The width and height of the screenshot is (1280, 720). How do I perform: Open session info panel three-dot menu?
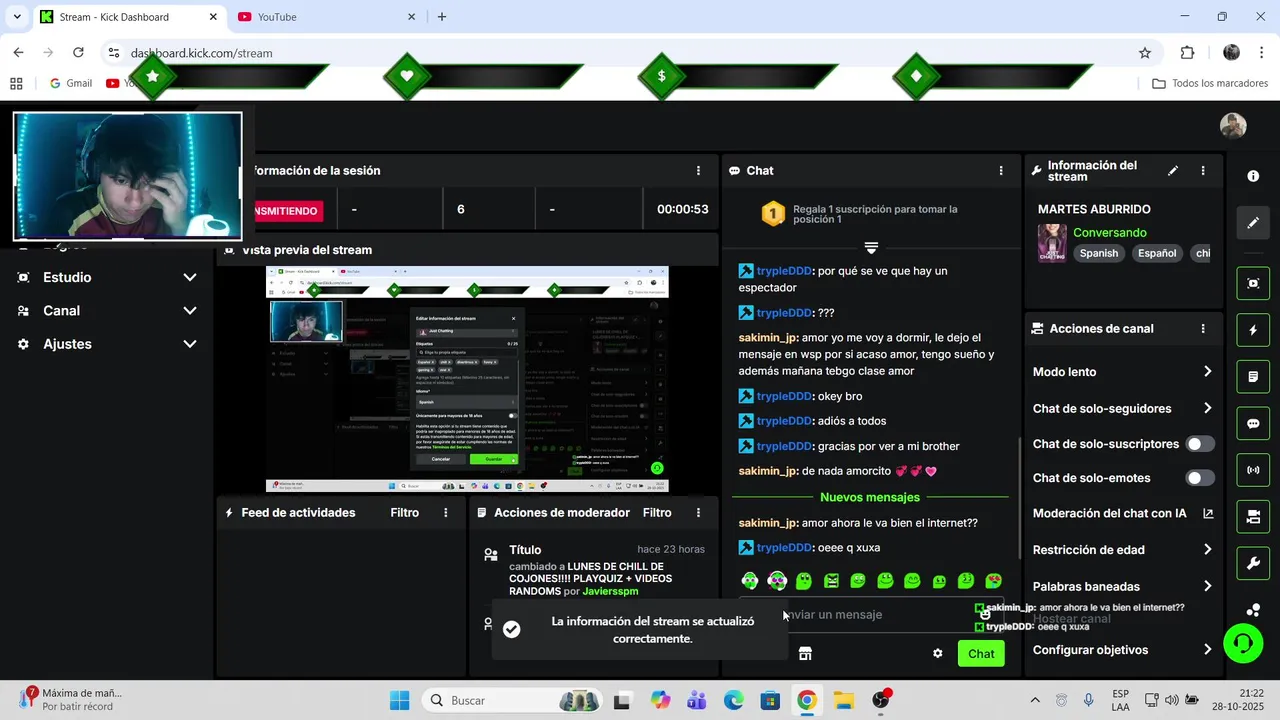coord(698,171)
